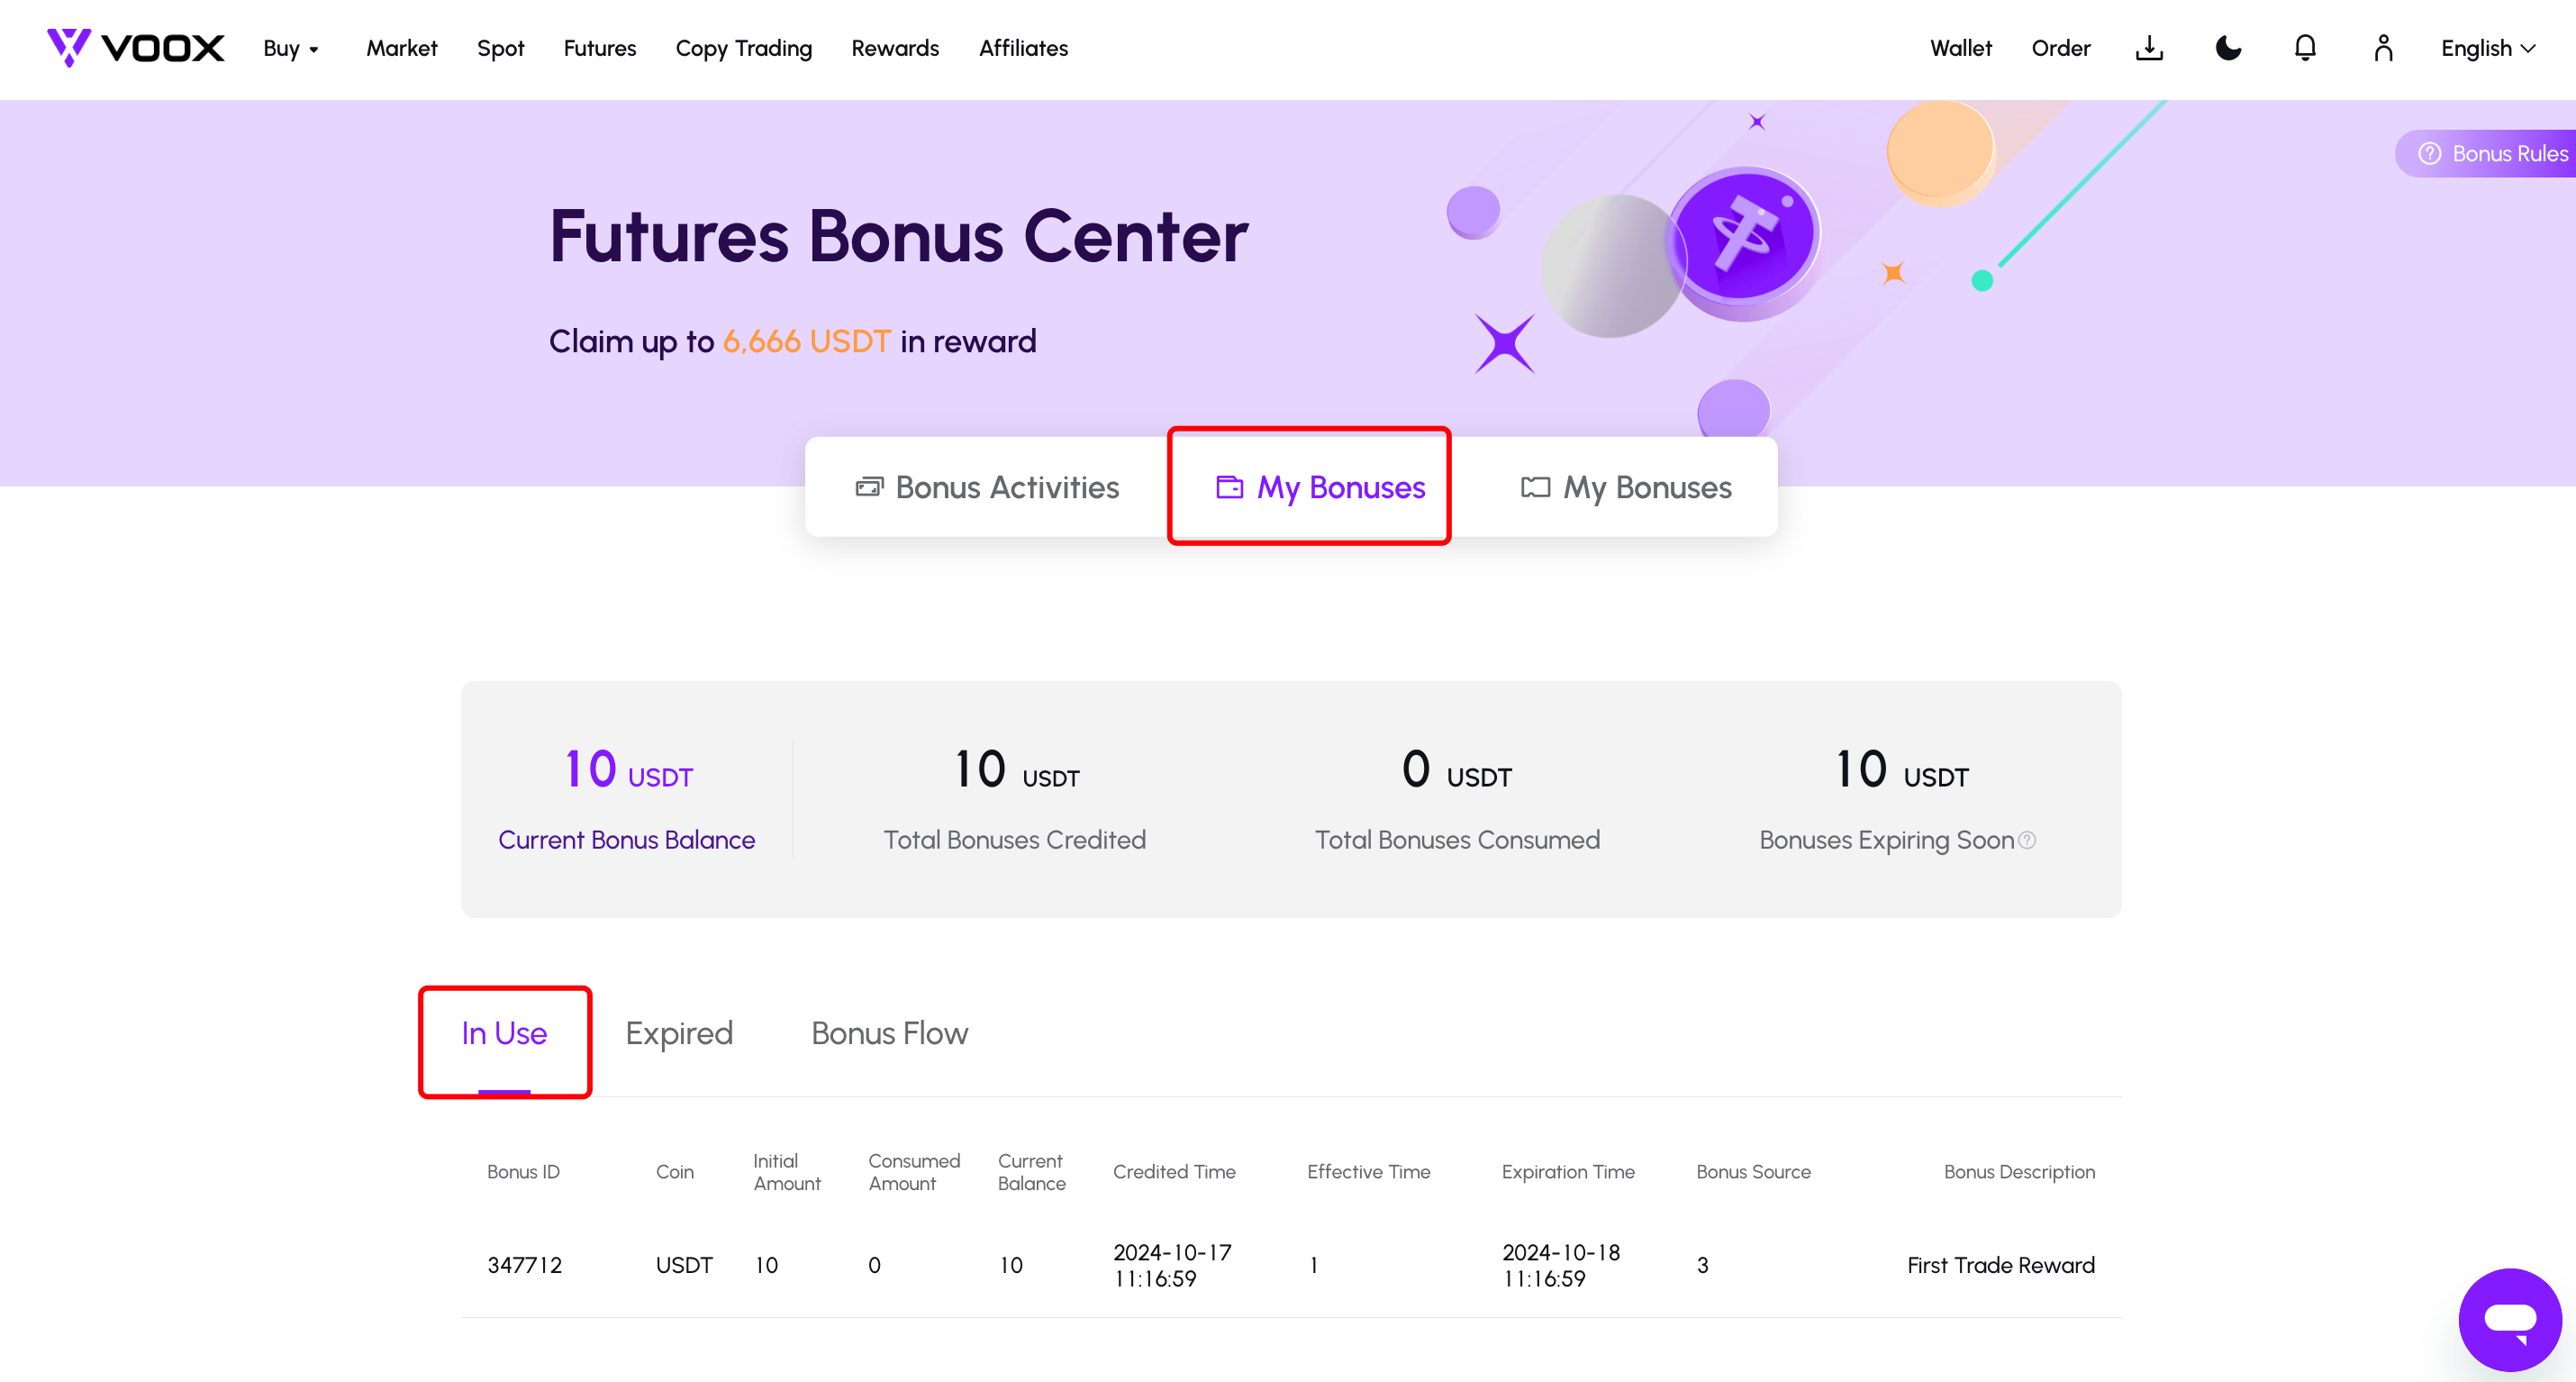Image resolution: width=2576 pixels, height=1382 pixels.
Task: Select the In Use tab
Action: click(x=504, y=1033)
